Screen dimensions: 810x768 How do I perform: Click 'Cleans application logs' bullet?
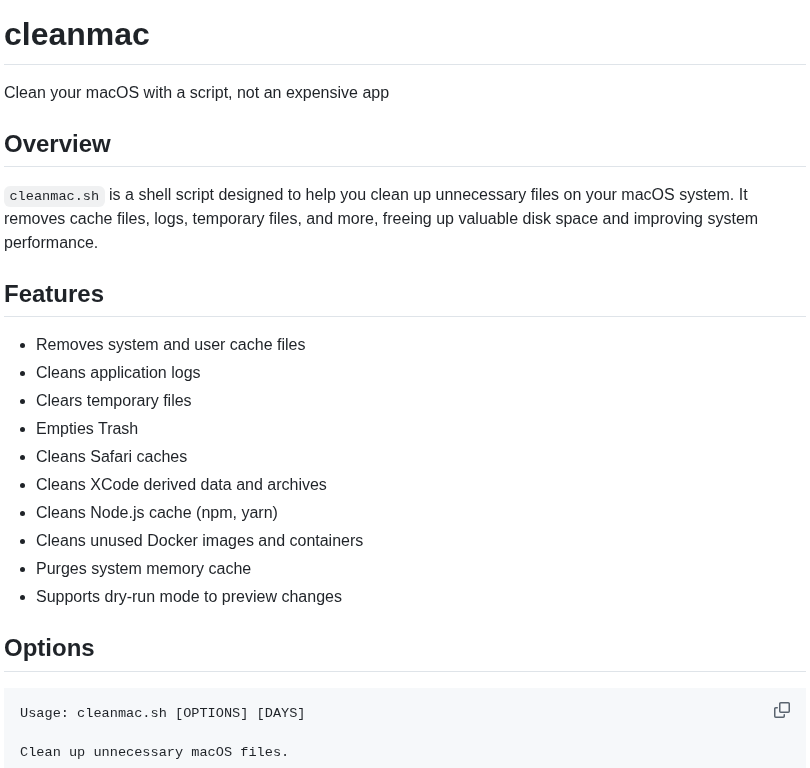118,372
